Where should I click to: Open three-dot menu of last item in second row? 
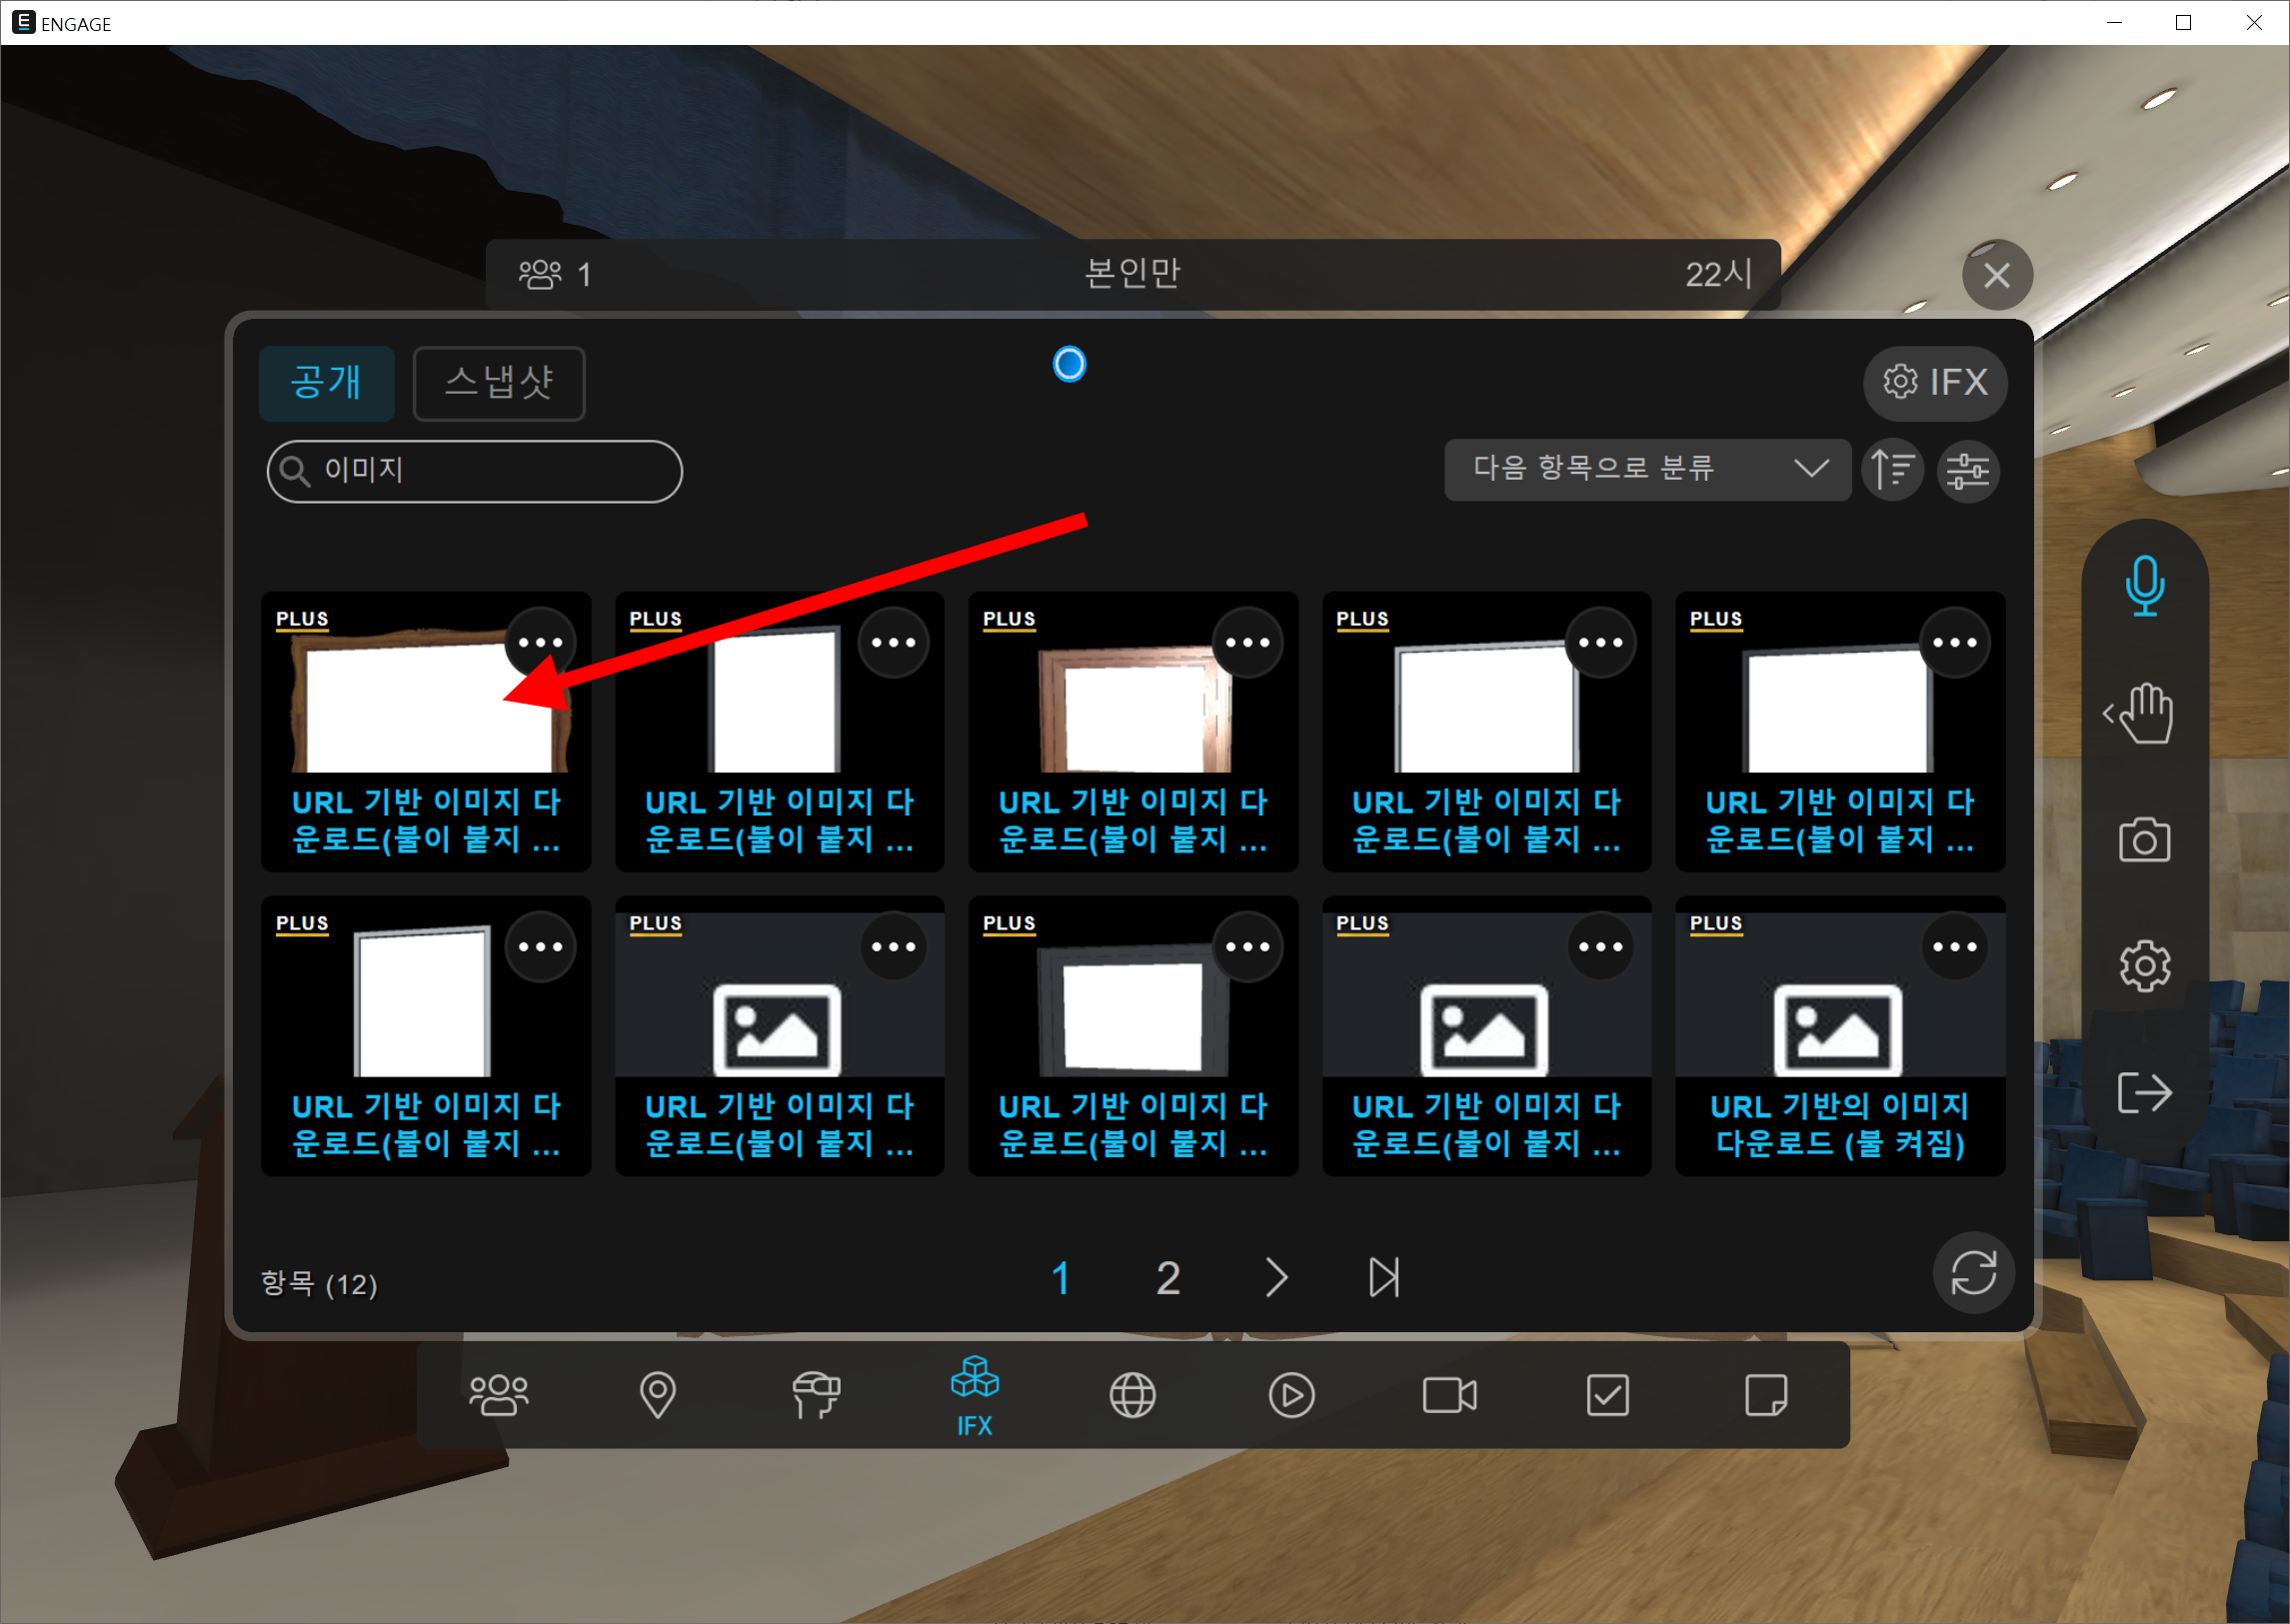pos(1954,947)
